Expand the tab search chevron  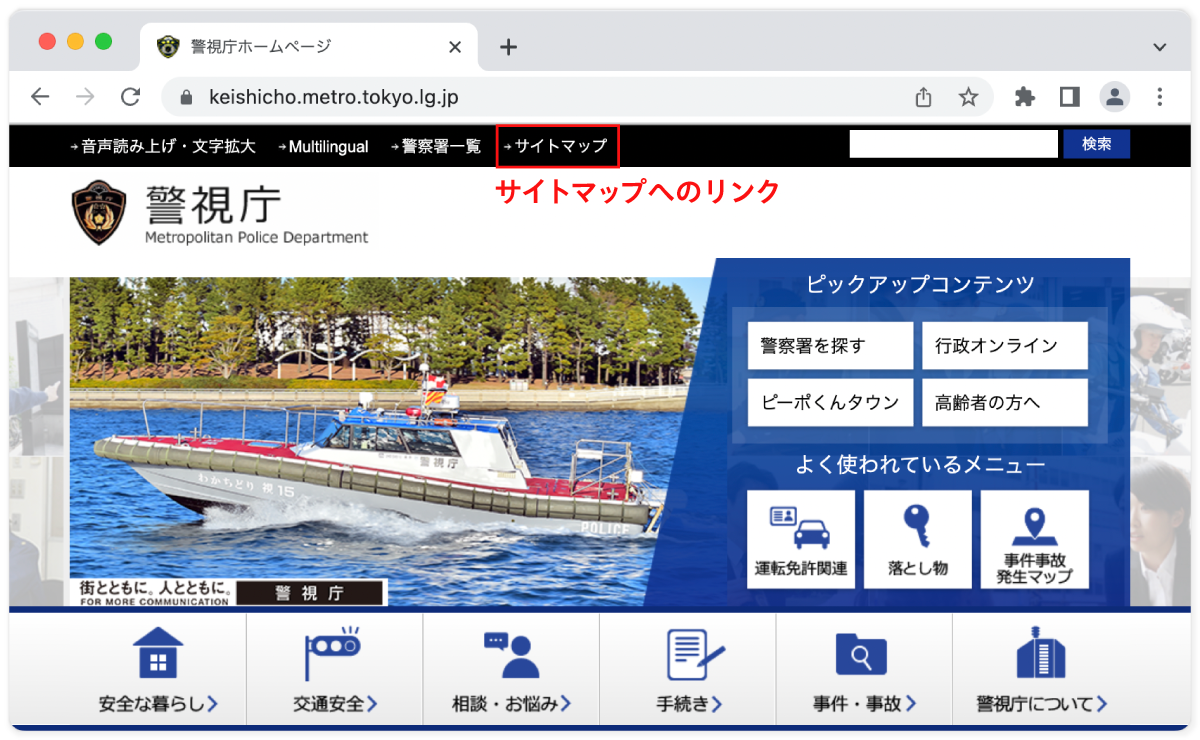(1160, 47)
